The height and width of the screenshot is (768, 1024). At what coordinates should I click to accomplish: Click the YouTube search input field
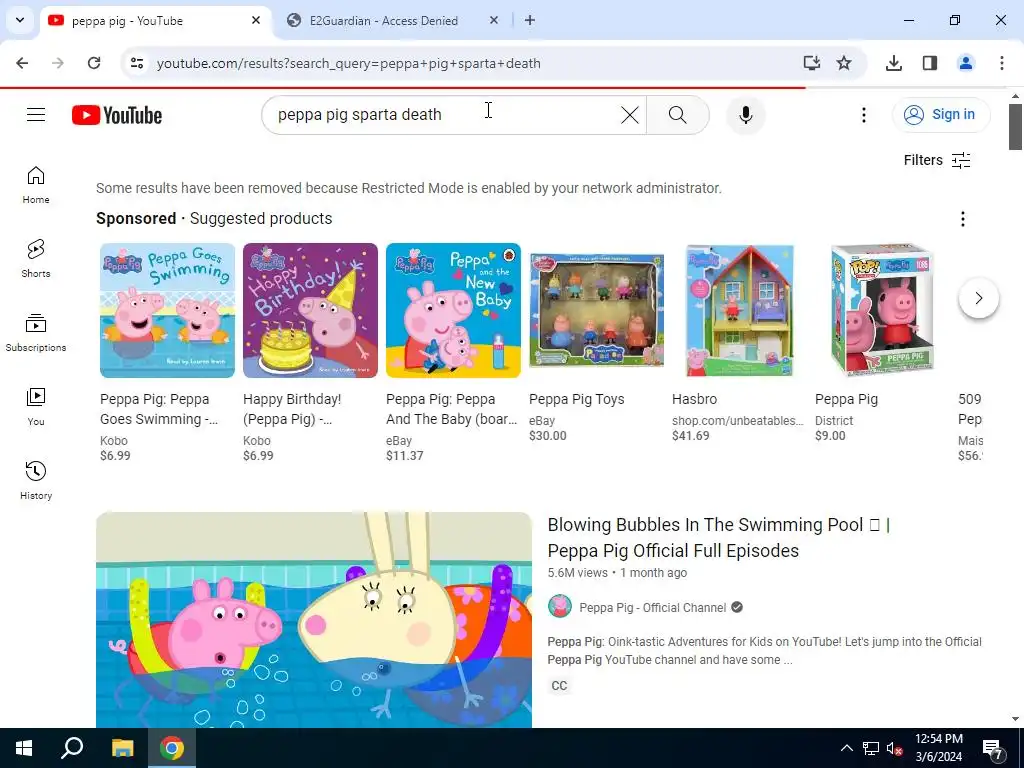click(x=444, y=115)
